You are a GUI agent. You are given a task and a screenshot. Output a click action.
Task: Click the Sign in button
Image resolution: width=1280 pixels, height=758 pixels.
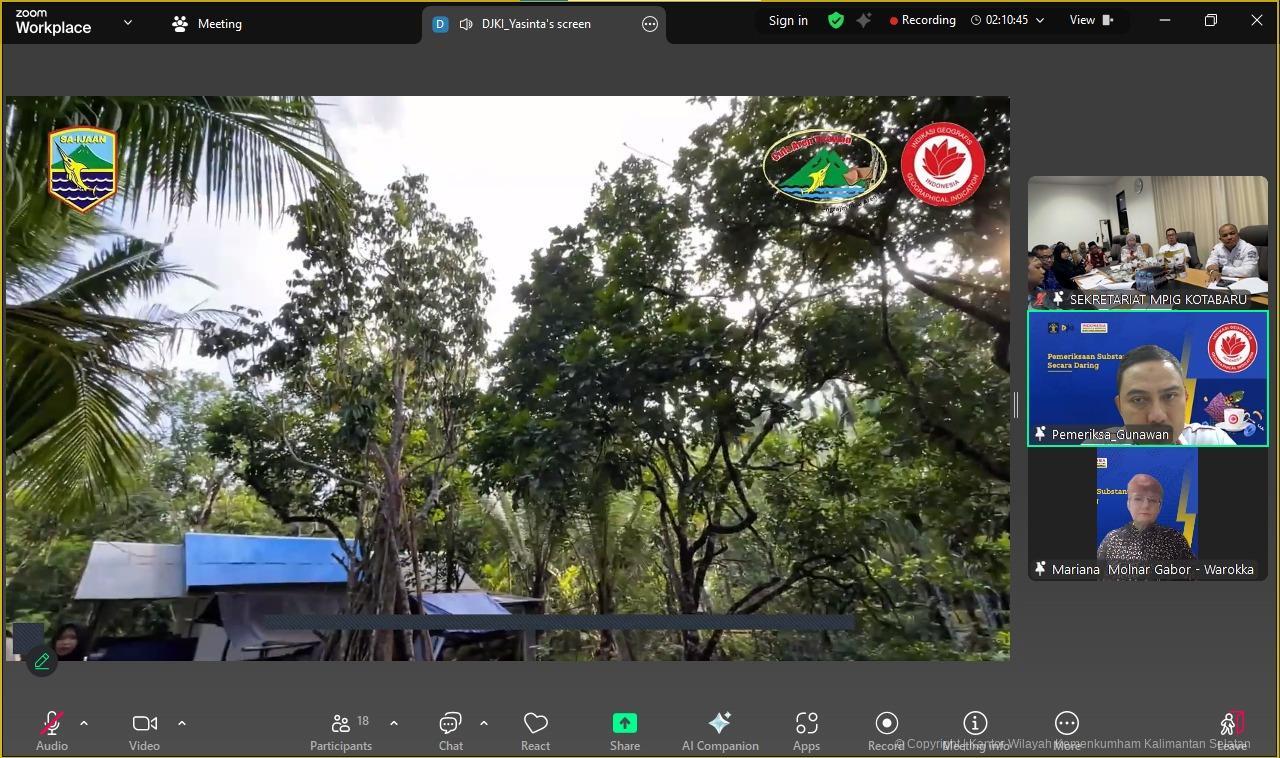[788, 20]
